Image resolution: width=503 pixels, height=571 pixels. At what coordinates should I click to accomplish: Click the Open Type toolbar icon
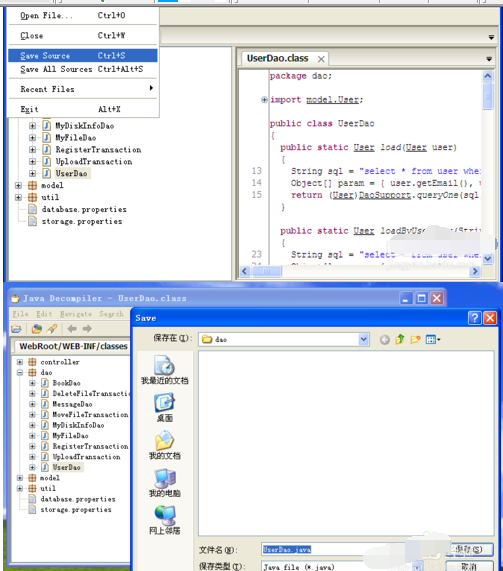tap(36, 329)
